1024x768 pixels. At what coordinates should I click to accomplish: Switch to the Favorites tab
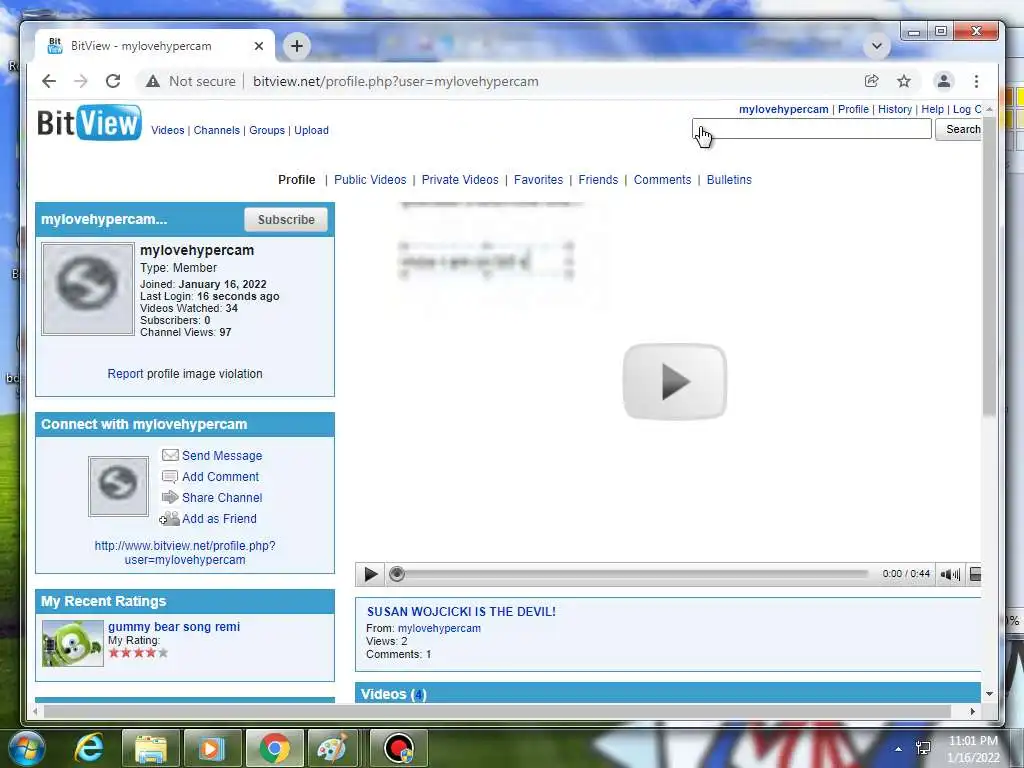(x=538, y=180)
